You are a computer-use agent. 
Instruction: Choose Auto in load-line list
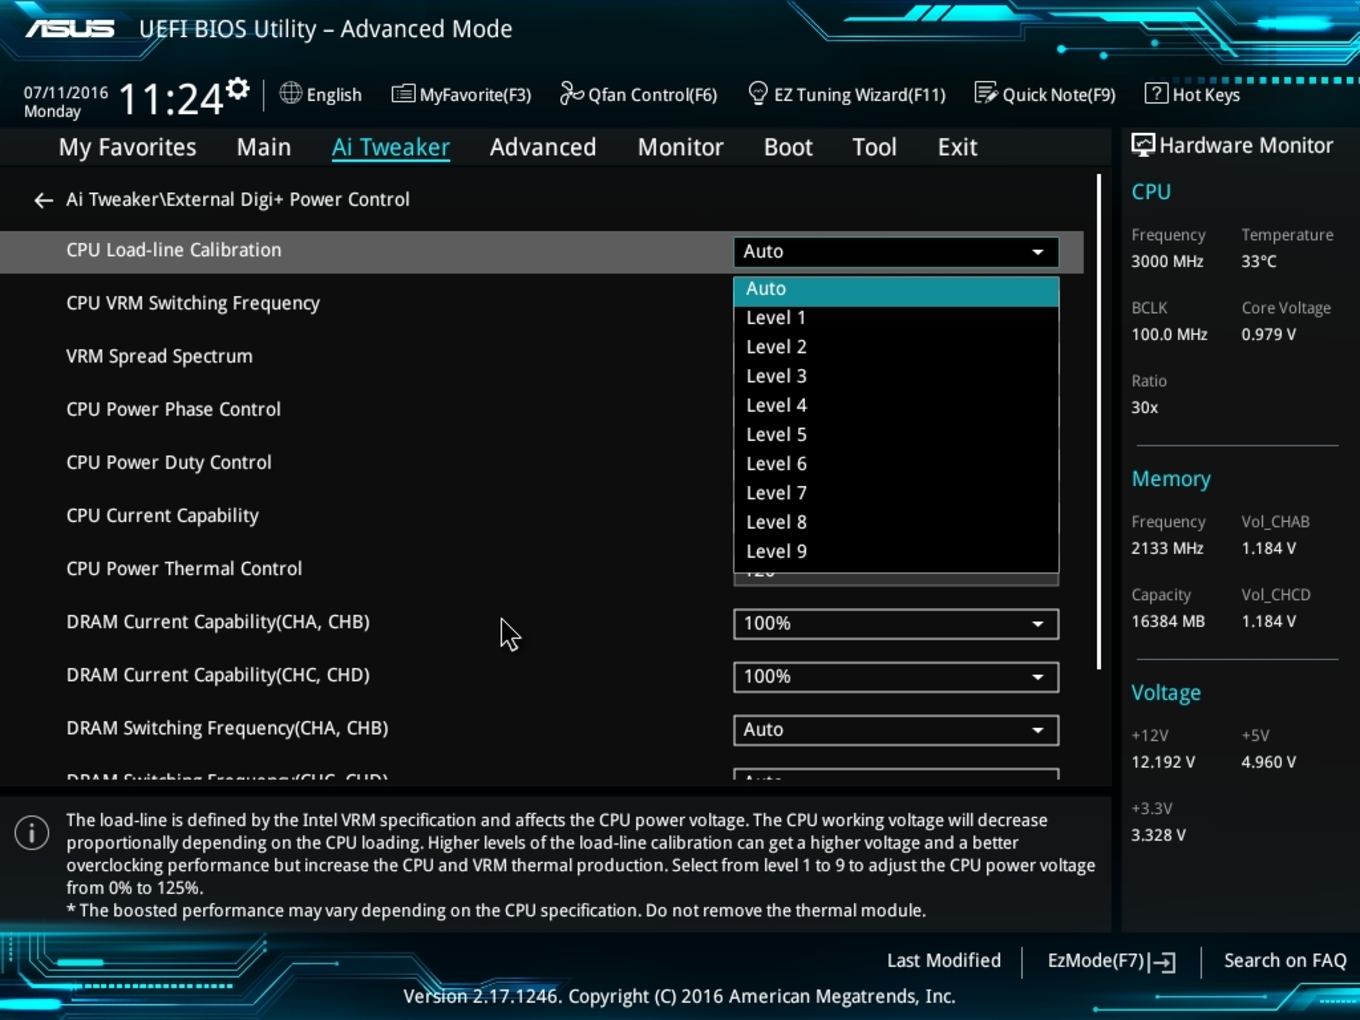(896, 289)
